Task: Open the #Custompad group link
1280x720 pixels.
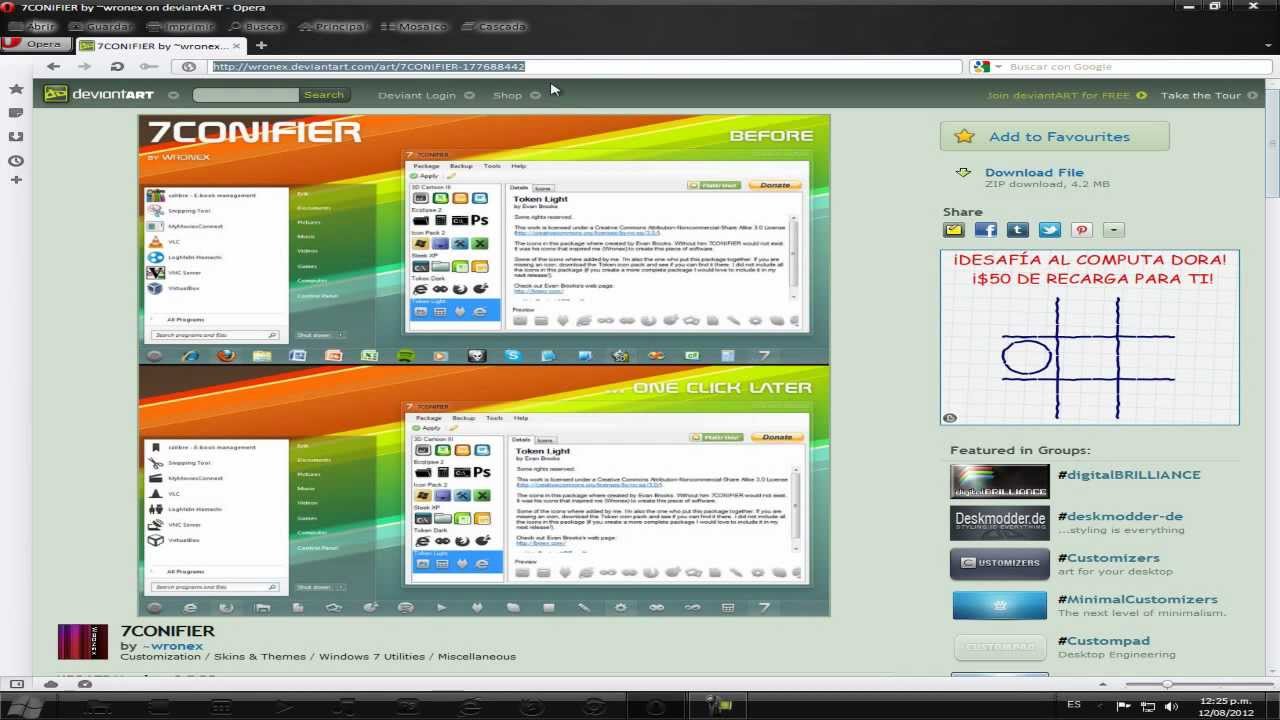Action: (x=1104, y=641)
